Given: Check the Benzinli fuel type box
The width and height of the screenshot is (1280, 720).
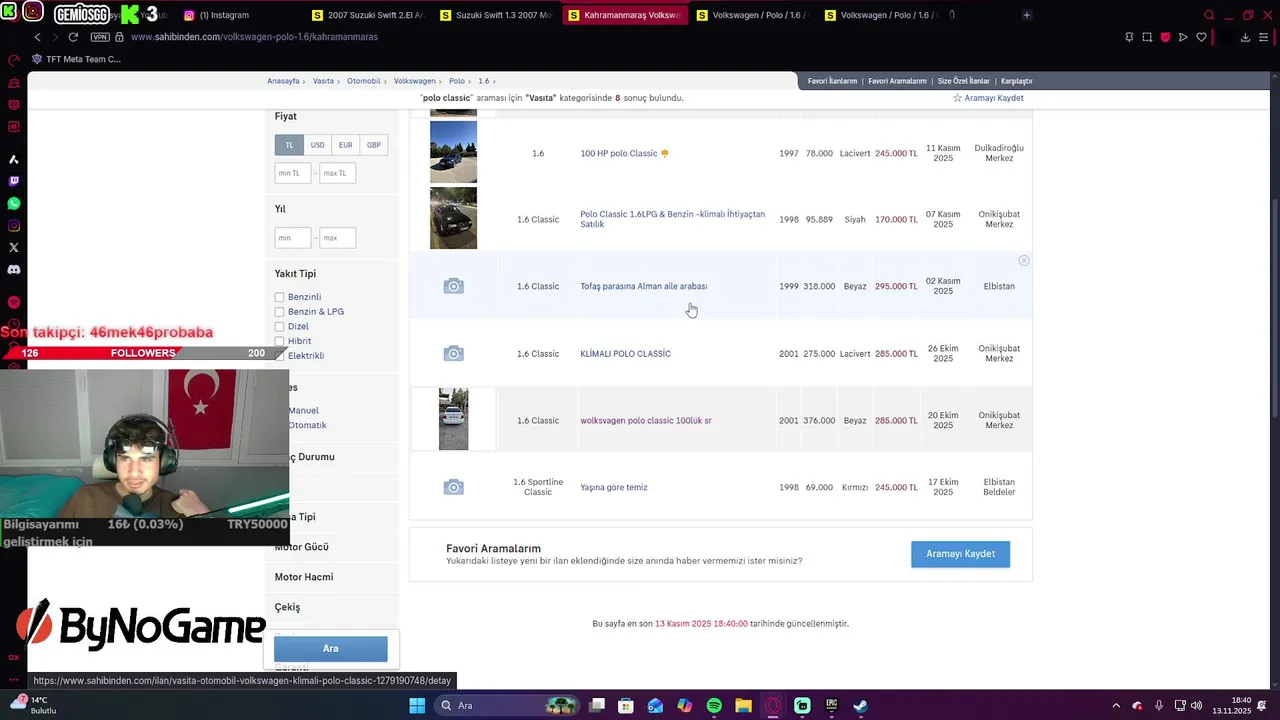Looking at the screenshot, I should click(x=280, y=297).
